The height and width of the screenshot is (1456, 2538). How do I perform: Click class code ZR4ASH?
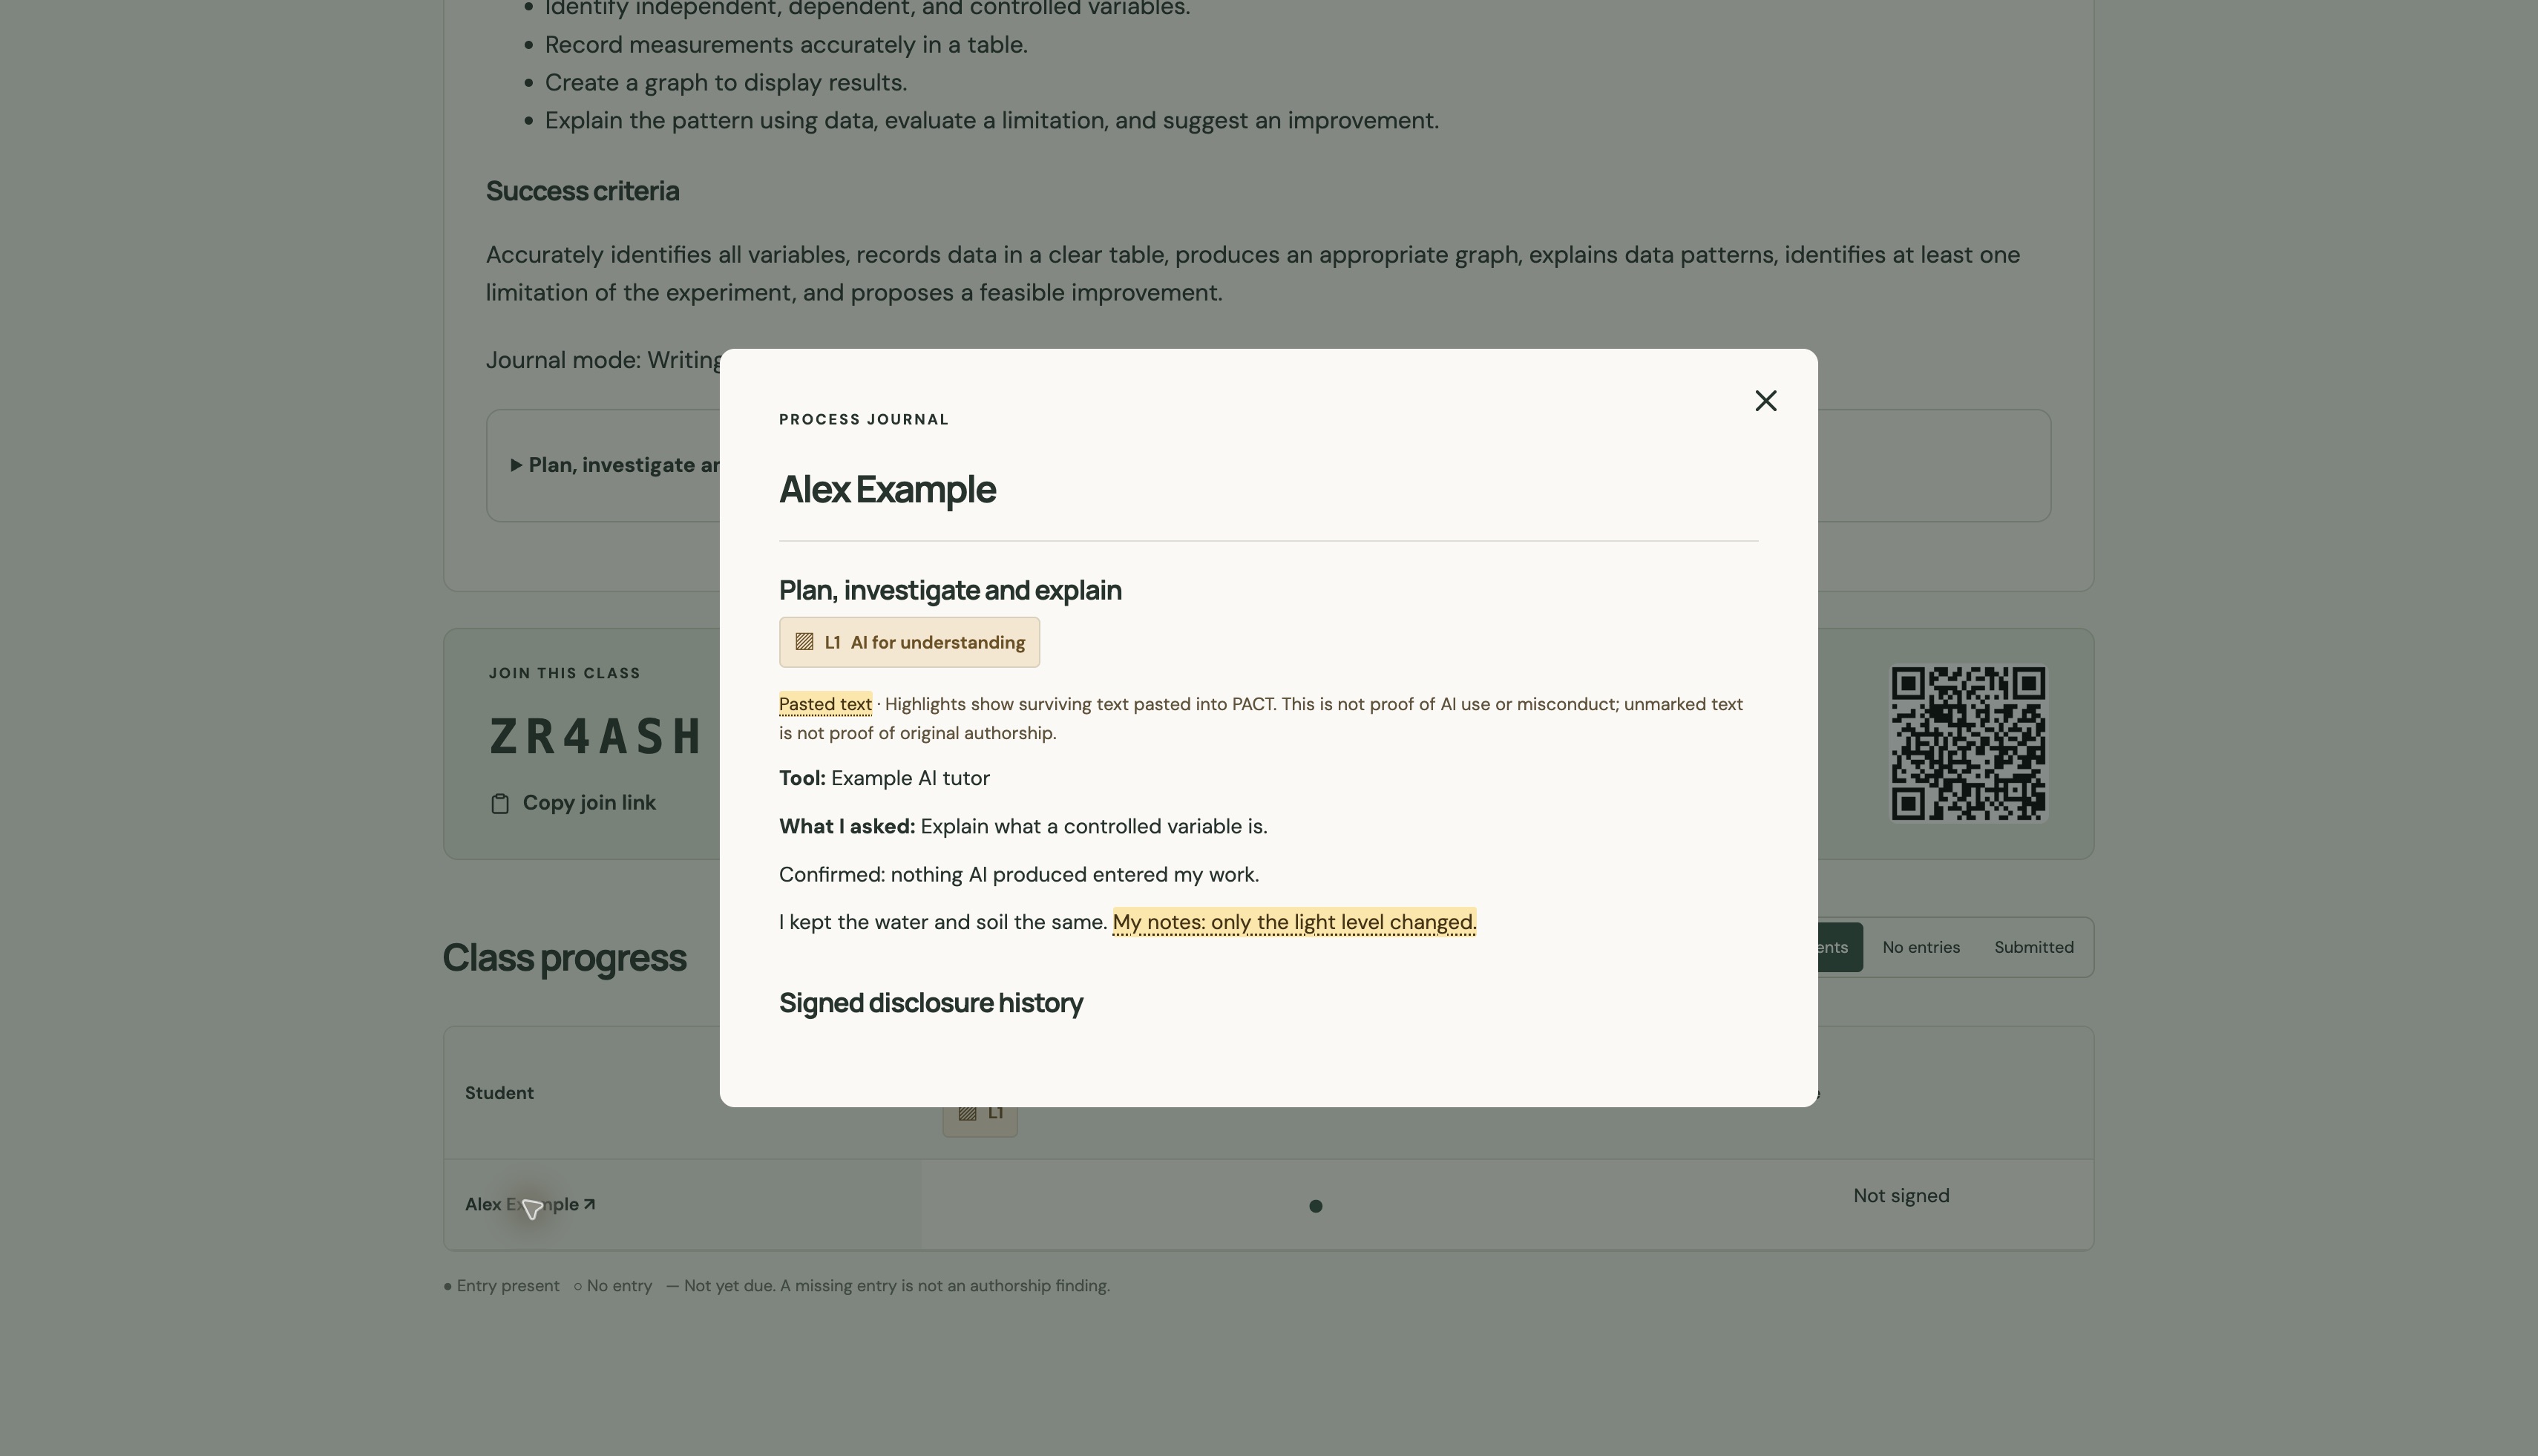tap(595, 737)
